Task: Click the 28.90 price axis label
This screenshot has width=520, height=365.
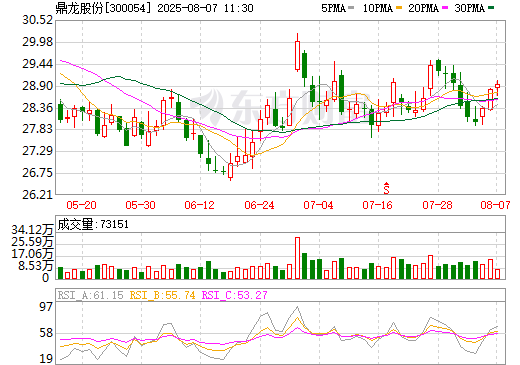Action: tap(37, 86)
